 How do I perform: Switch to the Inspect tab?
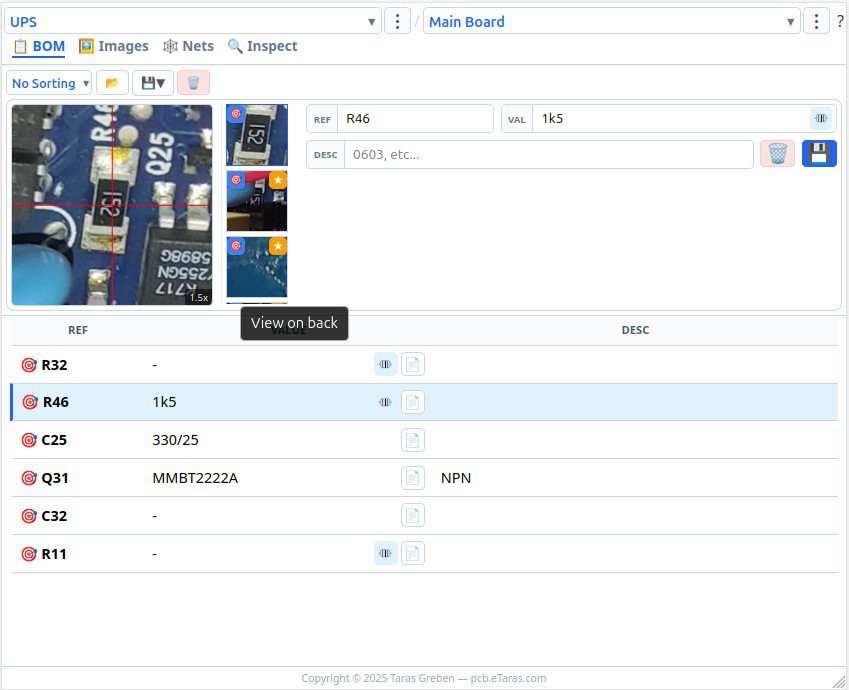tap(262, 46)
